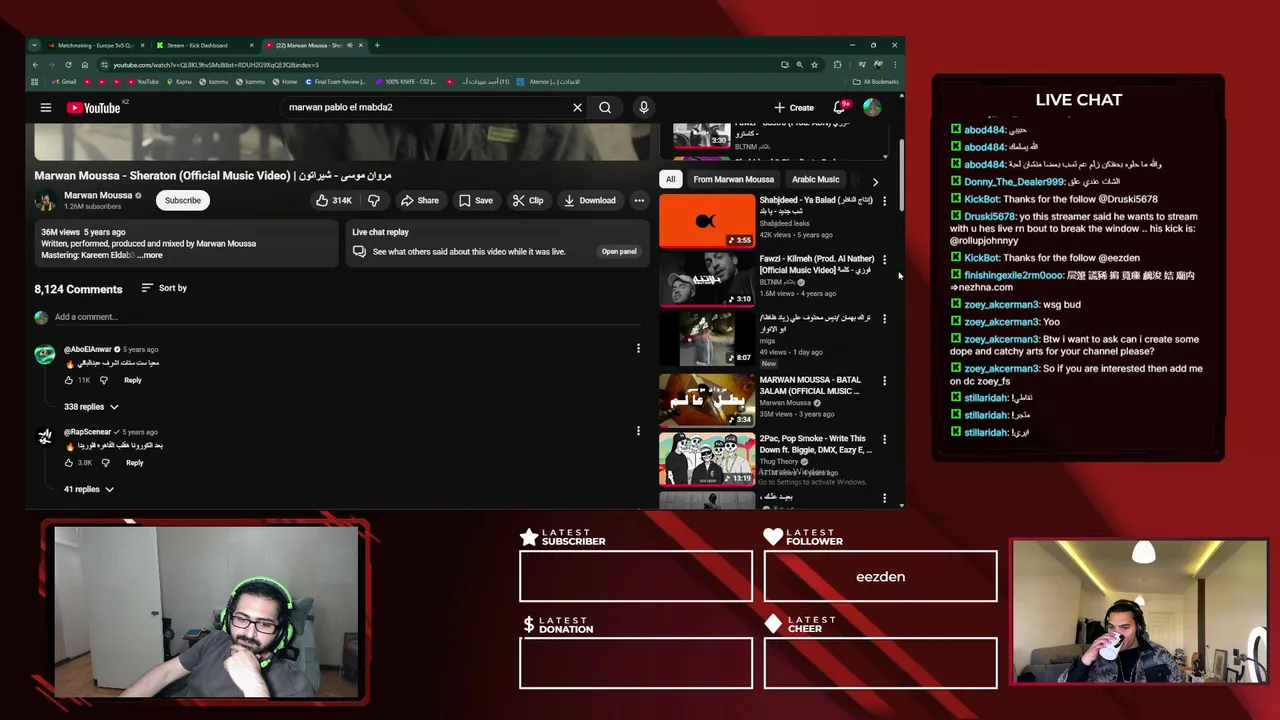The height and width of the screenshot is (720, 1280).
Task: Expand 41 replies thread
Action: (x=89, y=489)
